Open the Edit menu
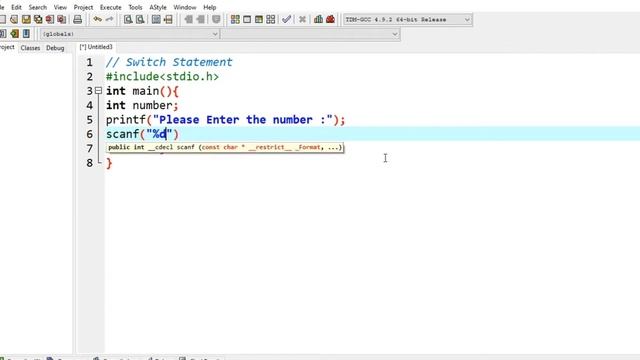Screen dimensions: 640x360 (x=16, y=7)
